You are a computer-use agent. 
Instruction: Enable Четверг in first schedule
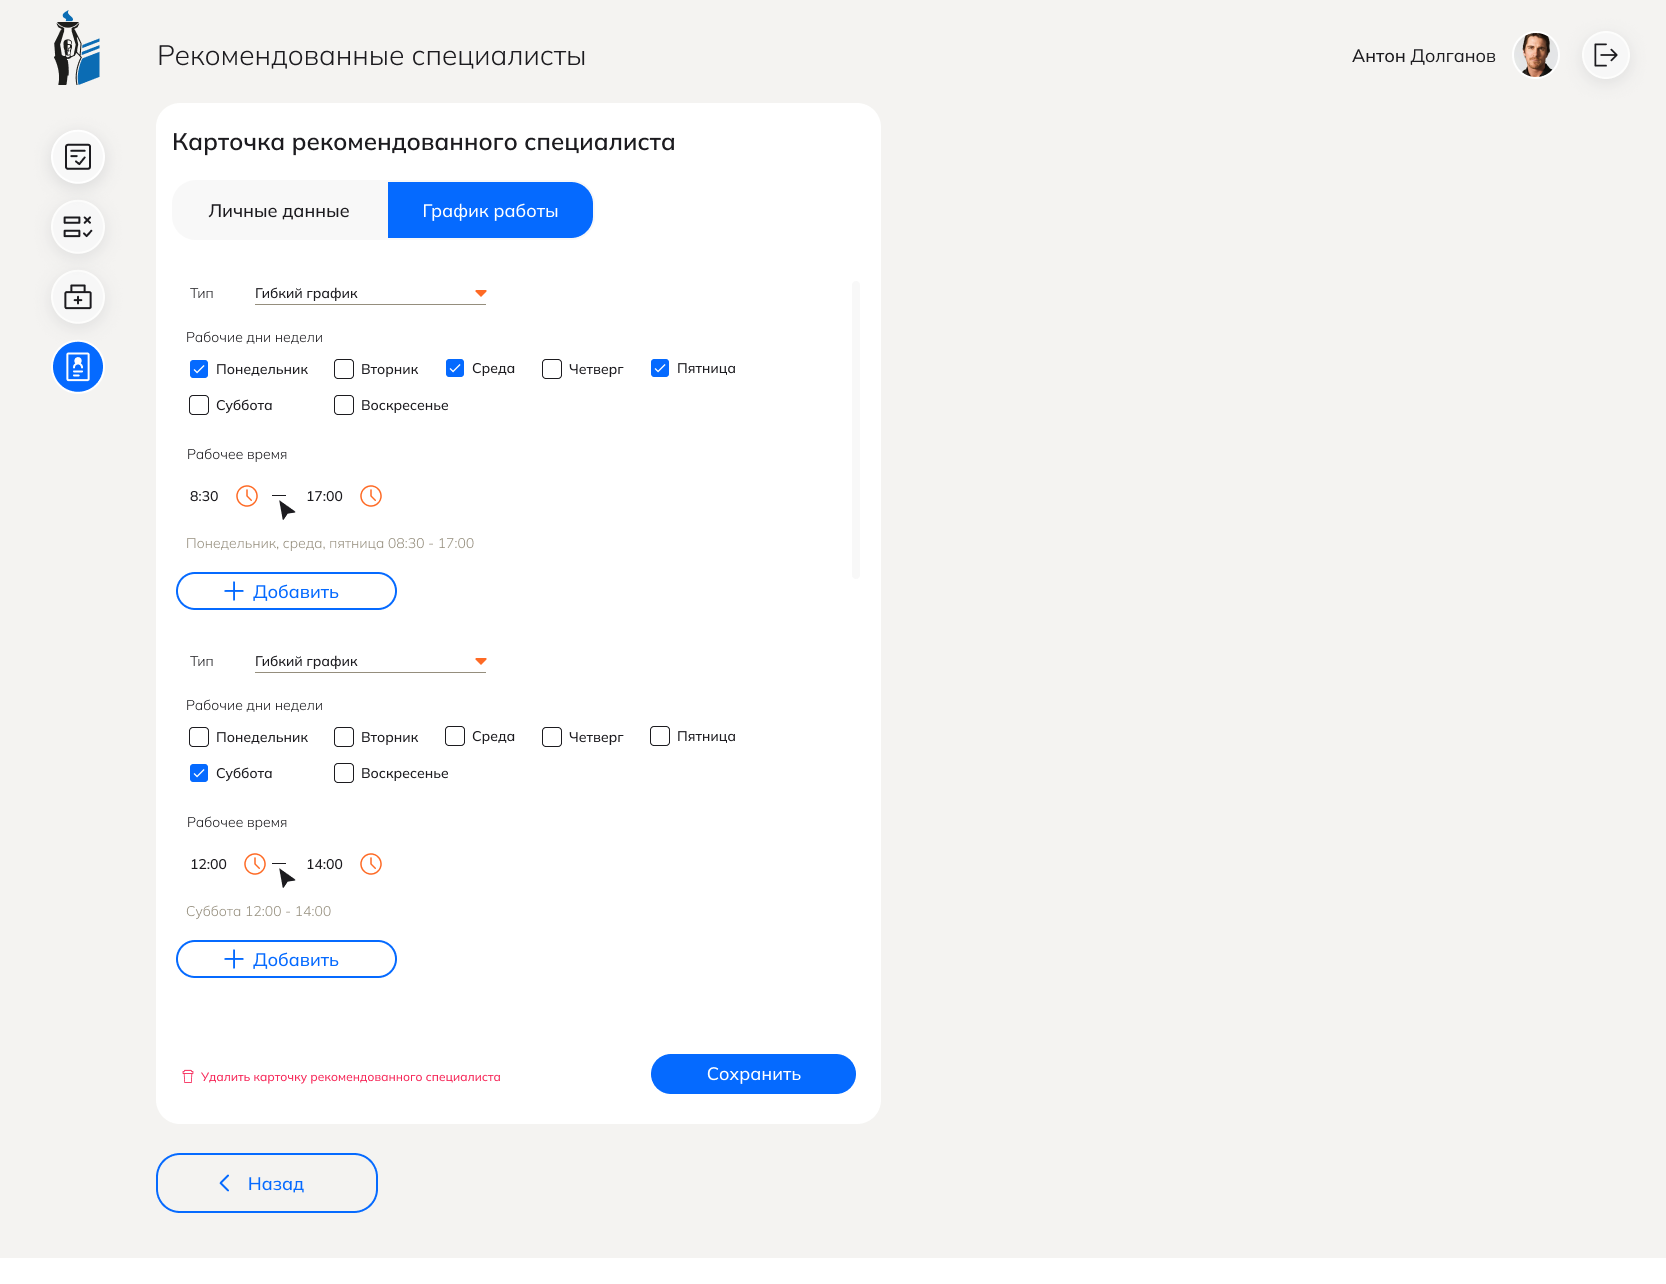pyautogui.click(x=552, y=369)
